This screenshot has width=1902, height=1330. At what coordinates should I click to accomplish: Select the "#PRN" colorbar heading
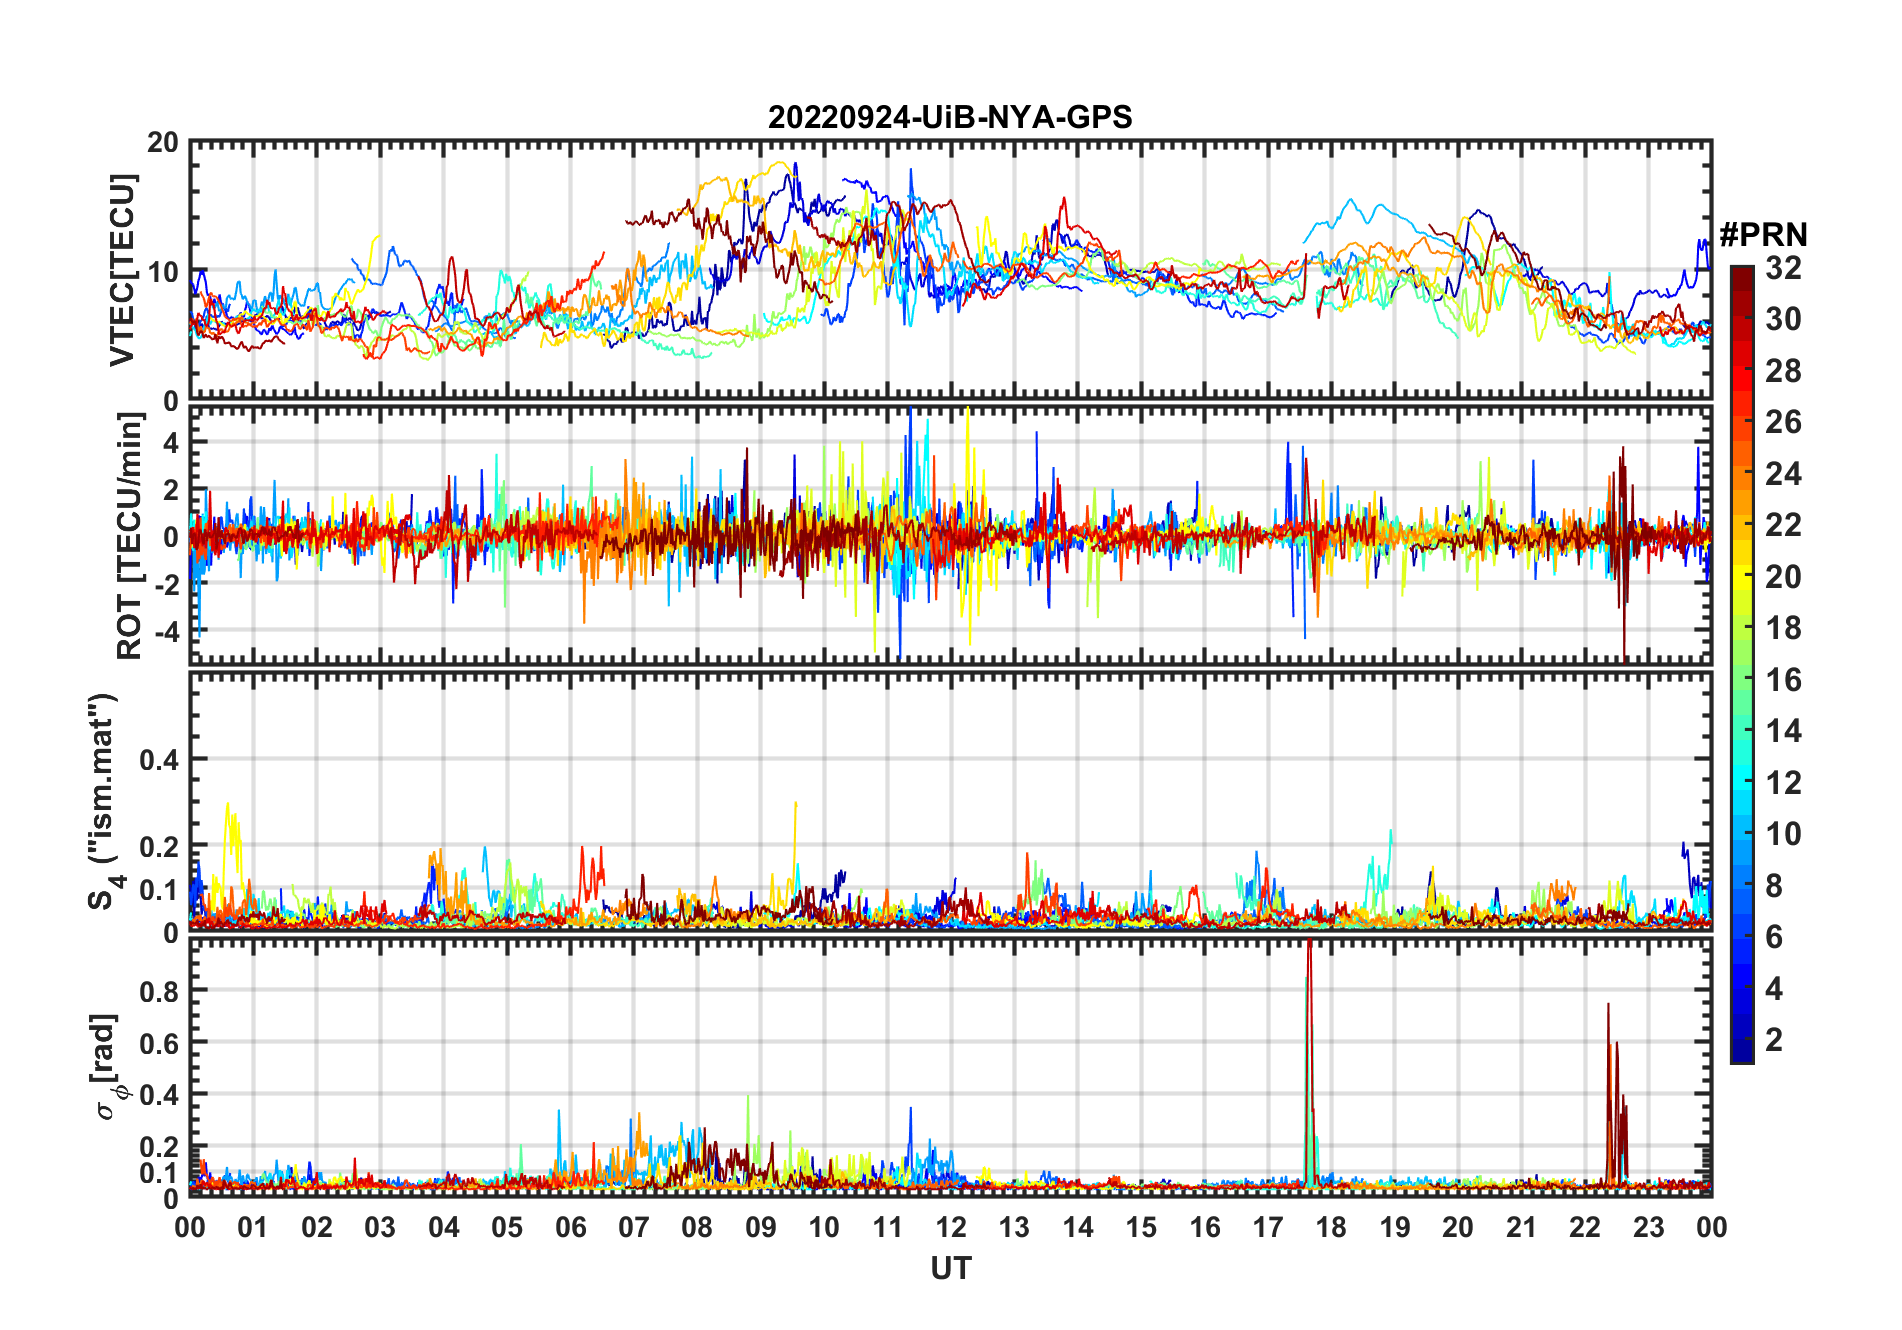click(1763, 234)
